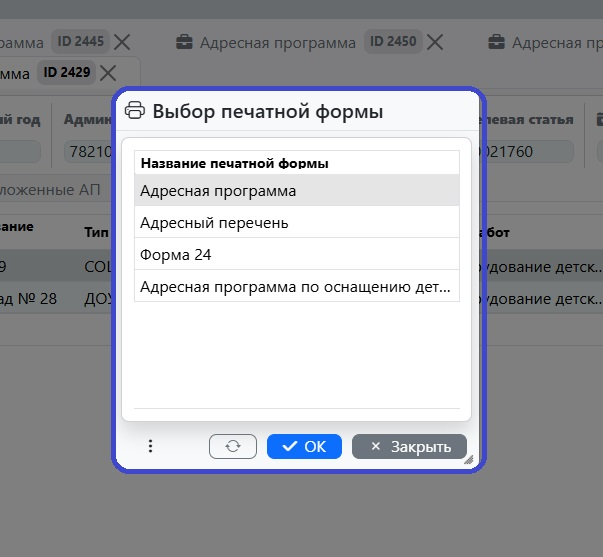Click the Название печатной формы column header

click(x=236, y=162)
